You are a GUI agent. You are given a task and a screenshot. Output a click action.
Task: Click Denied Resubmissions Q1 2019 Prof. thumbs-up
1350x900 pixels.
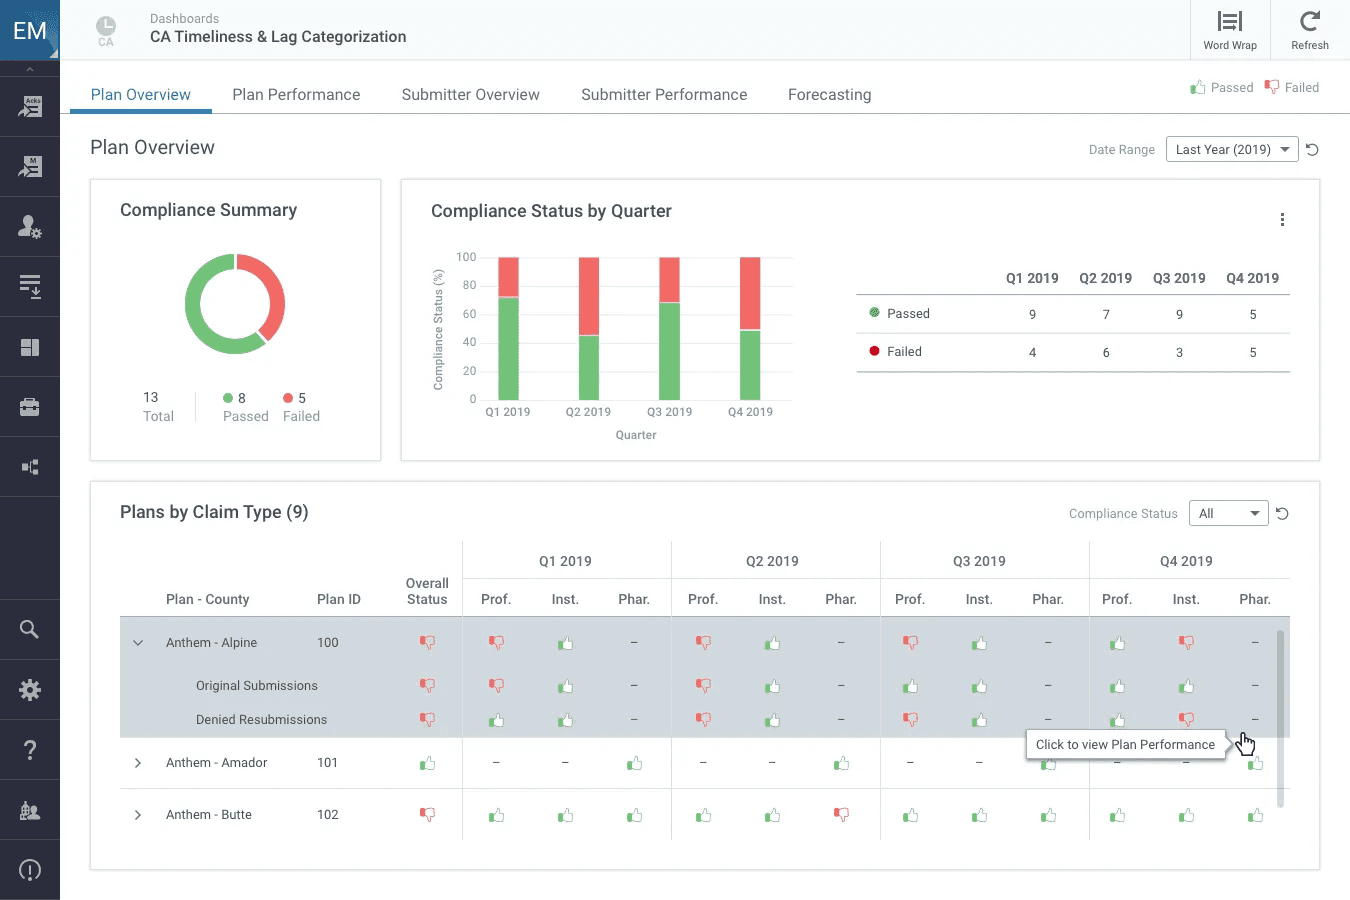(496, 720)
